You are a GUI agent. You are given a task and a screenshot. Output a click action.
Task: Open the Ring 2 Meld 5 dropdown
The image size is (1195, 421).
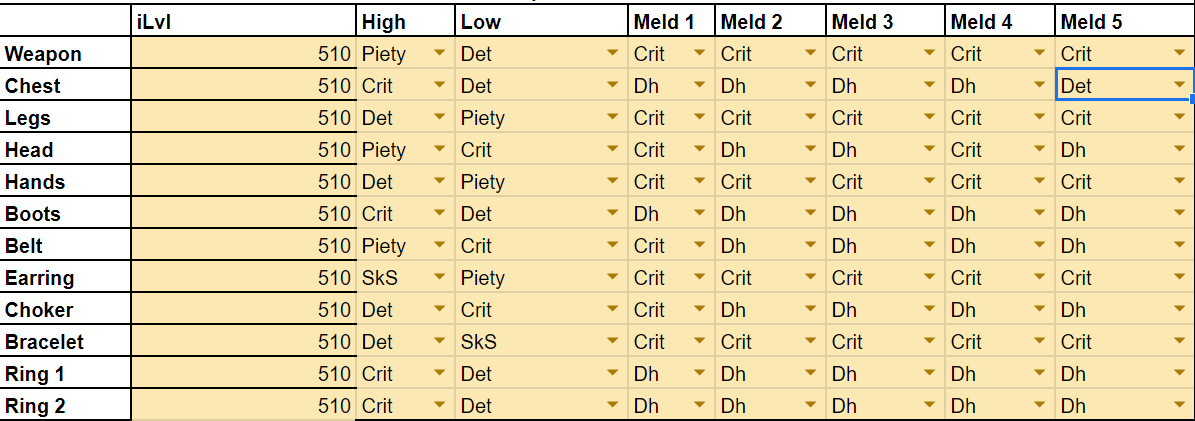click(1177, 406)
